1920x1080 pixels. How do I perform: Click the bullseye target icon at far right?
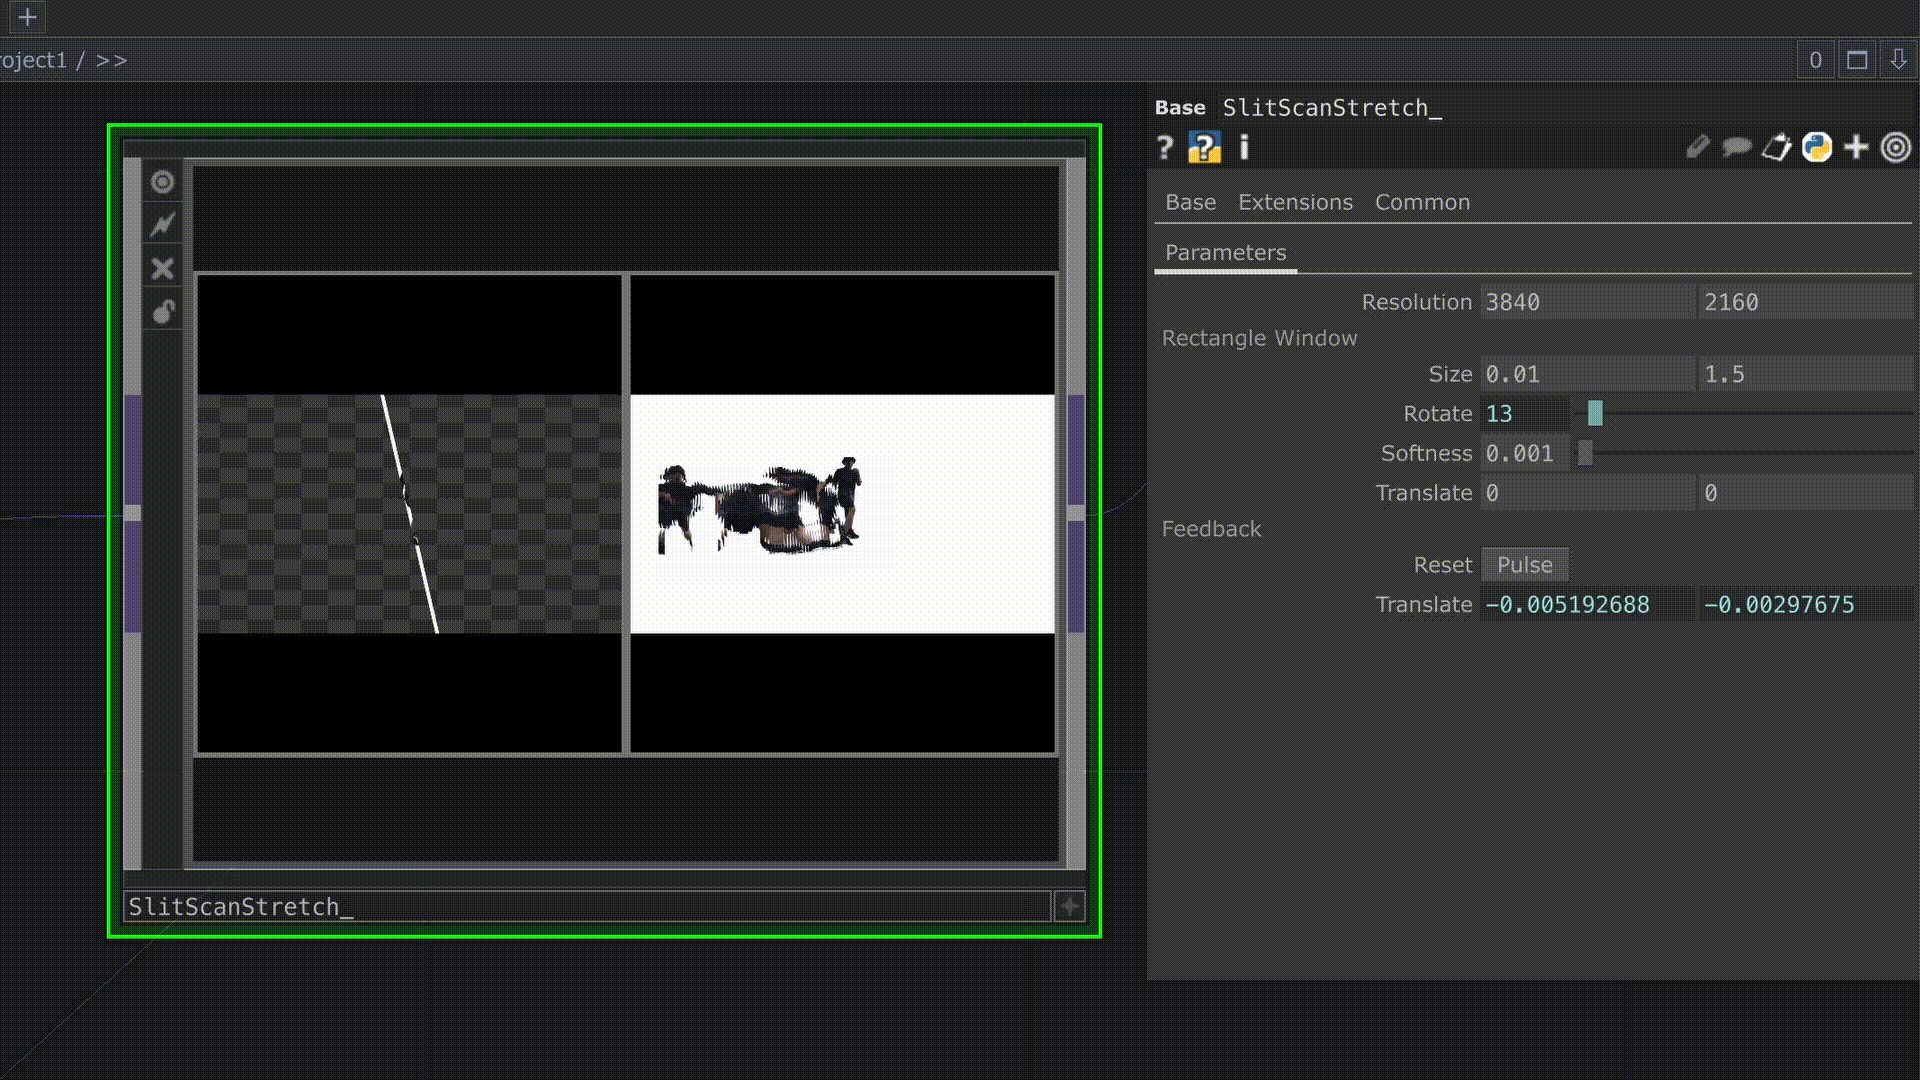coord(1896,147)
